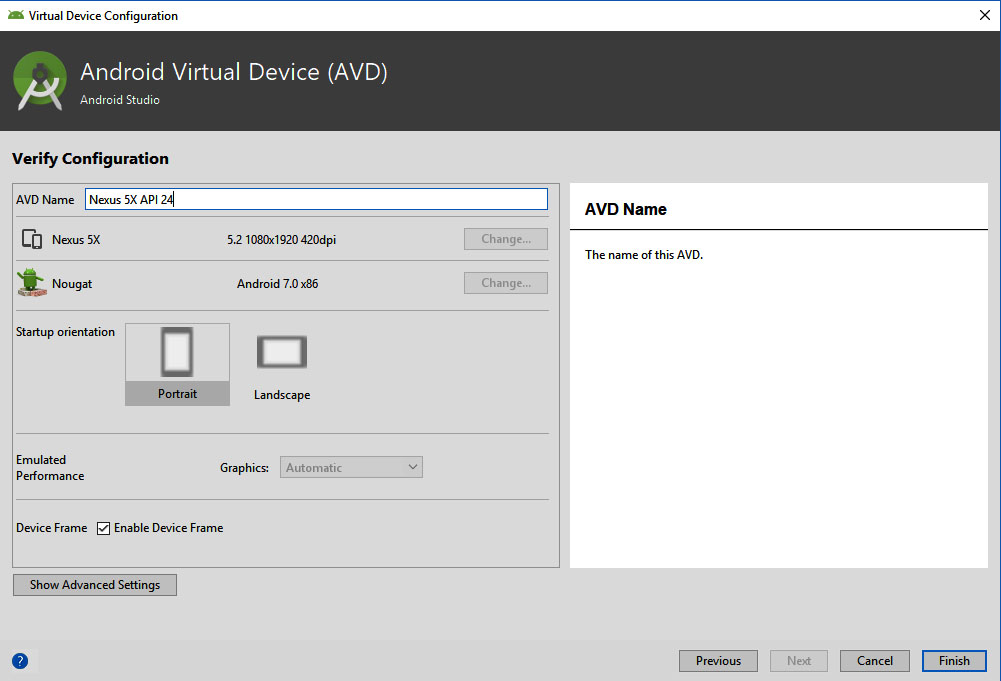The height and width of the screenshot is (681, 1001).
Task: Click the AVD Name text field
Action: pyautogui.click(x=316, y=199)
